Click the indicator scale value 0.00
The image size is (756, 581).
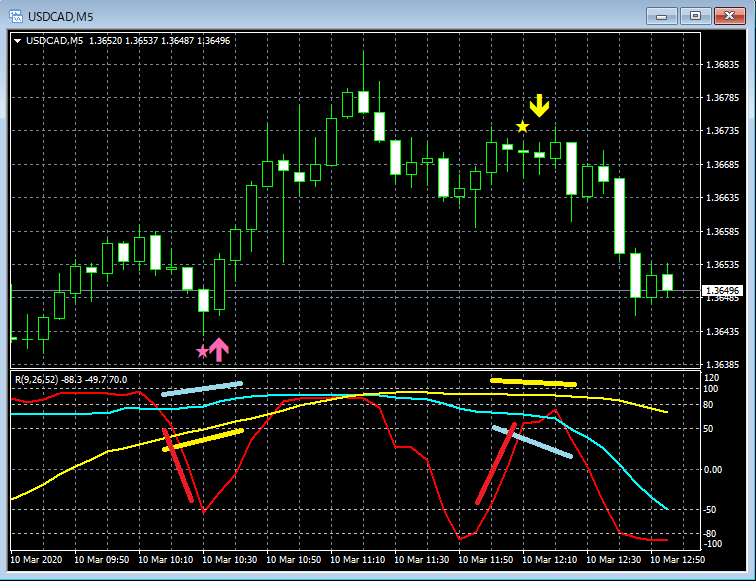point(713,470)
